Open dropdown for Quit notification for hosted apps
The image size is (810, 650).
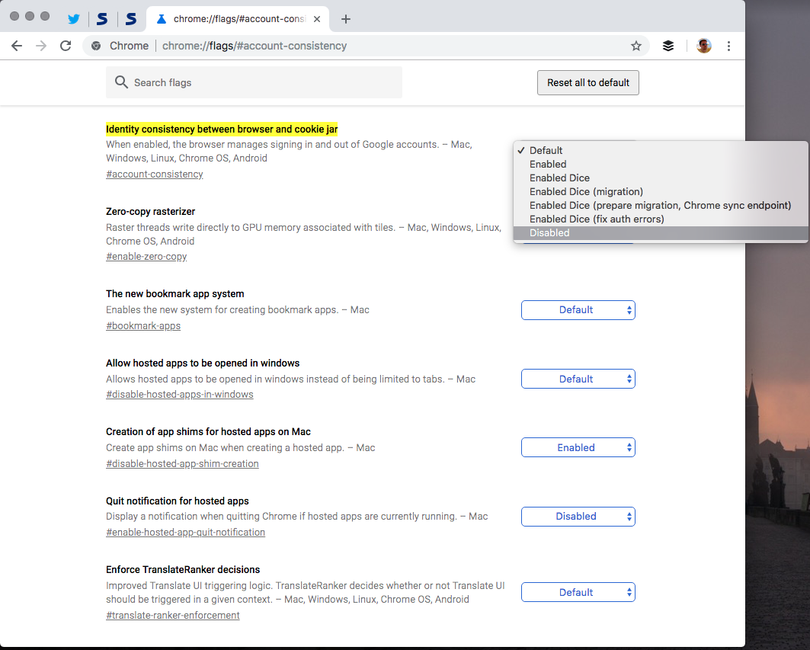(578, 516)
